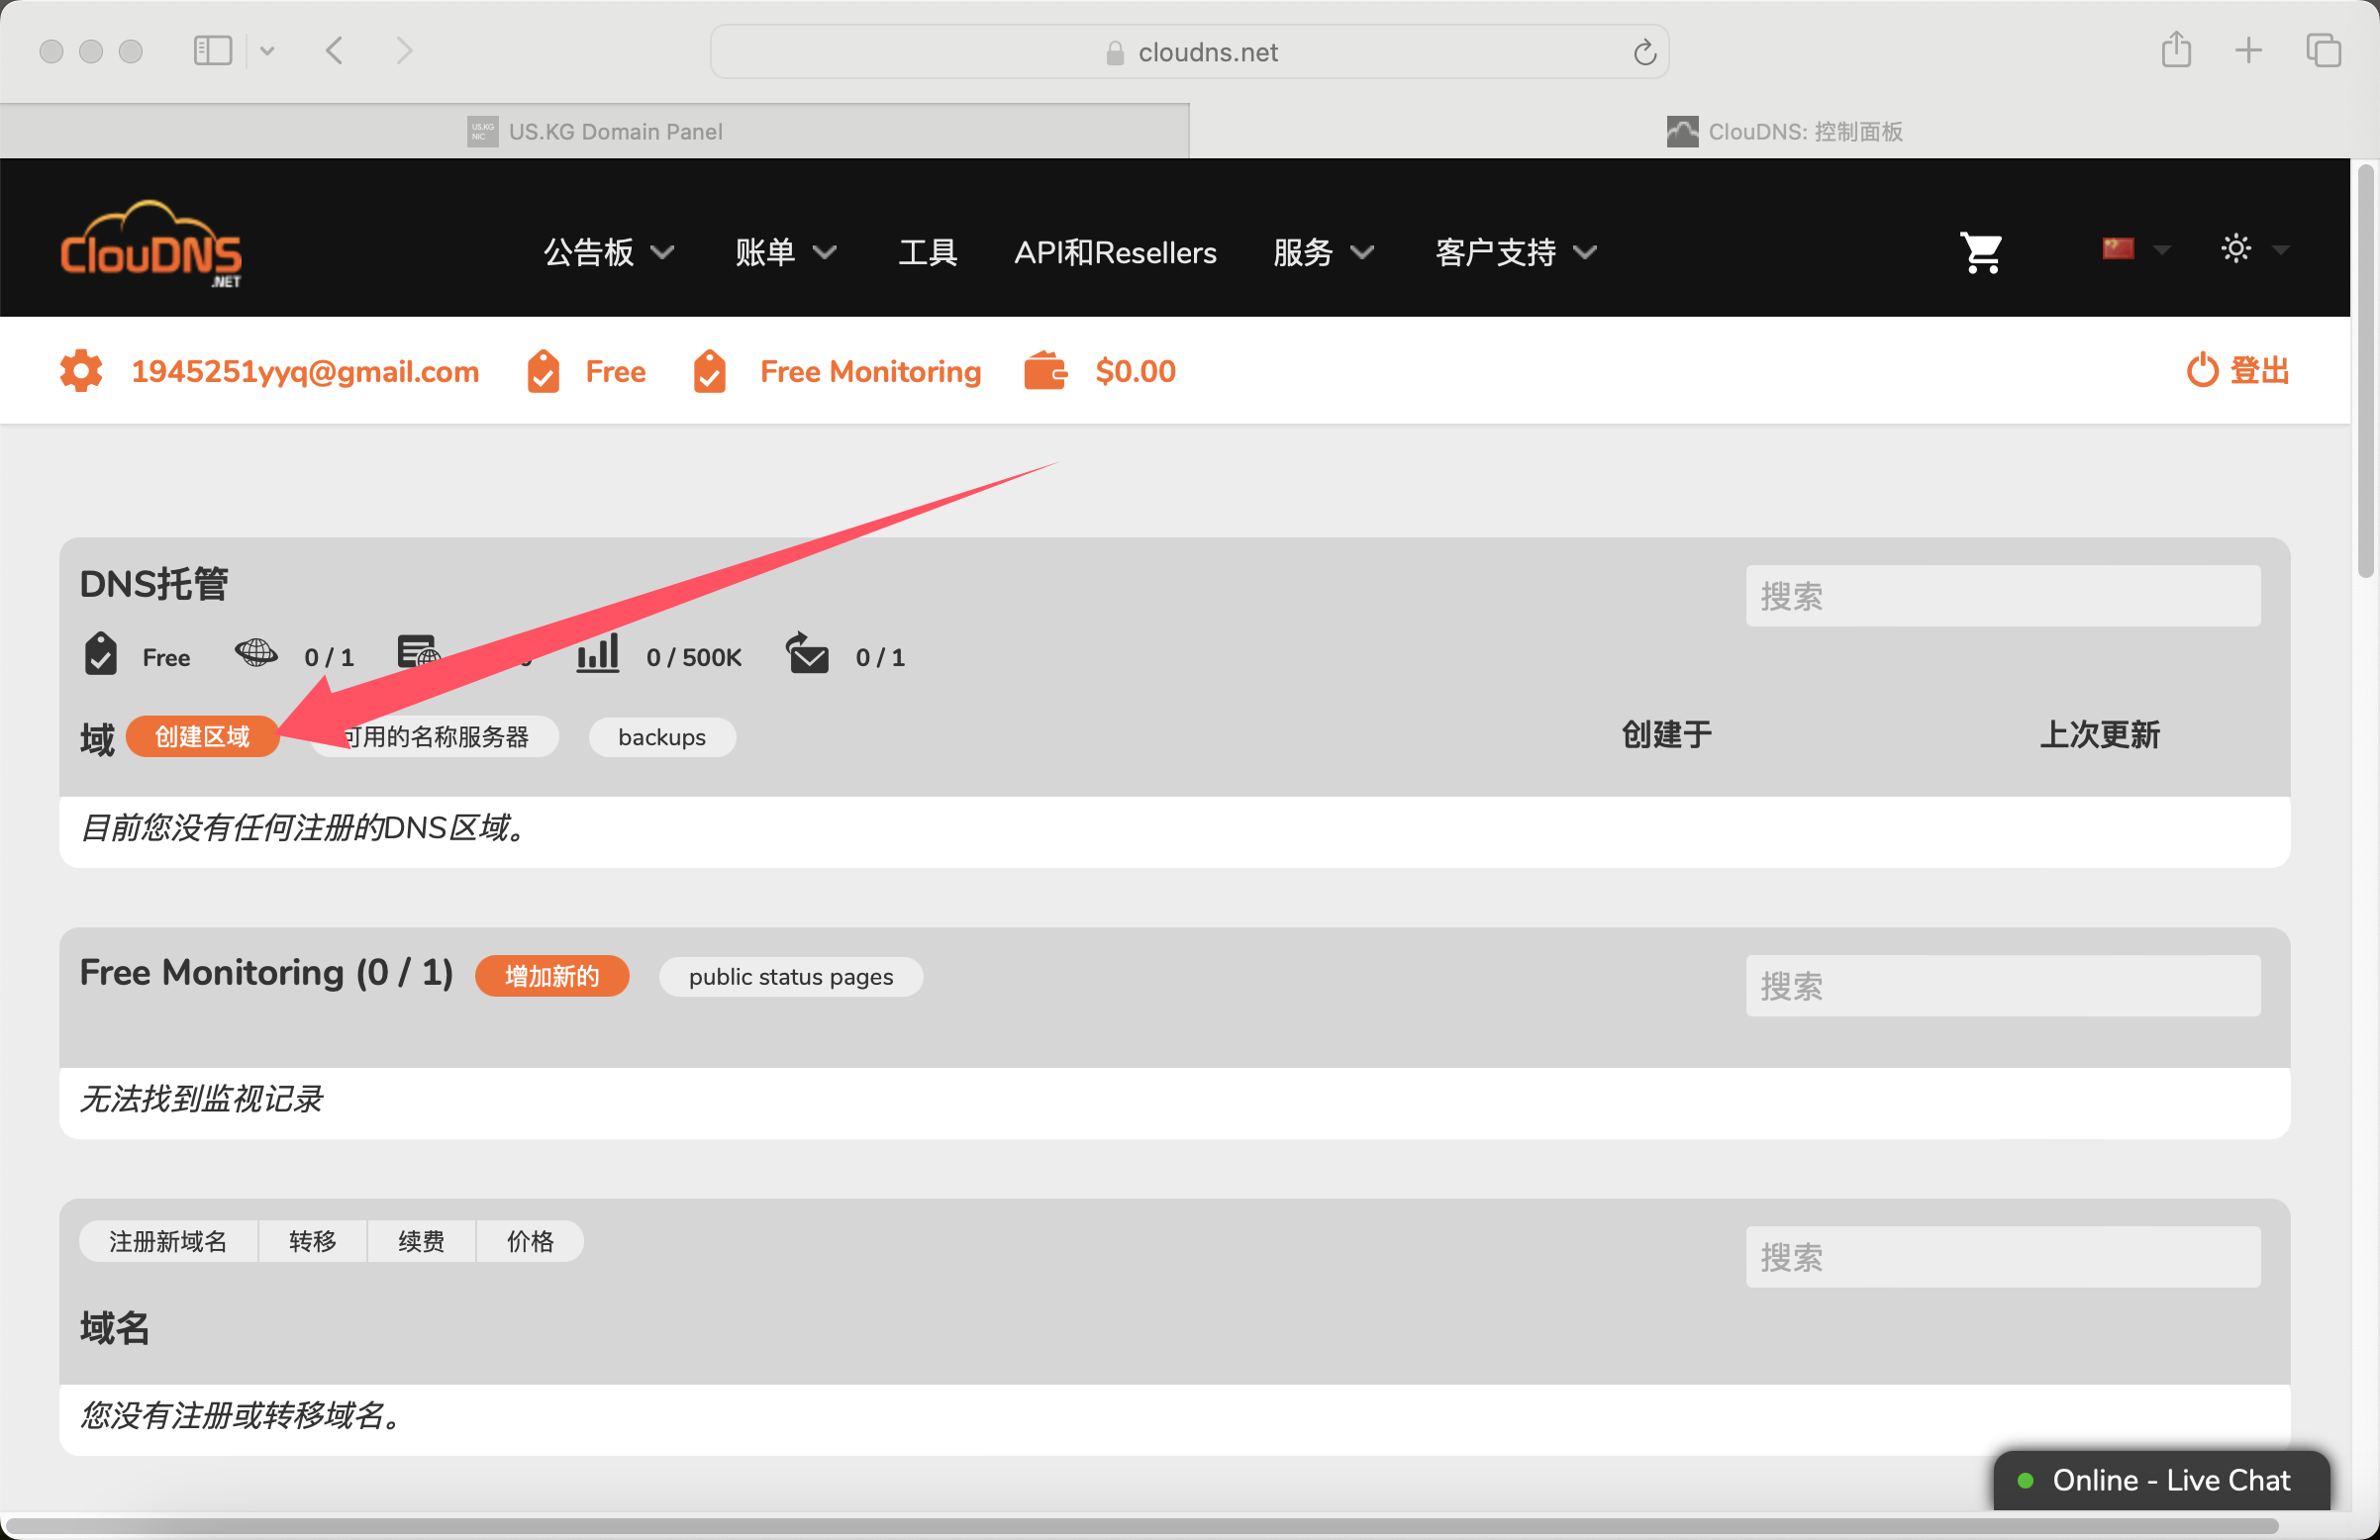Open the brightness theme switcher
The height and width of the screenshot is (1540, 2380).
click(x=2253, y=249)
